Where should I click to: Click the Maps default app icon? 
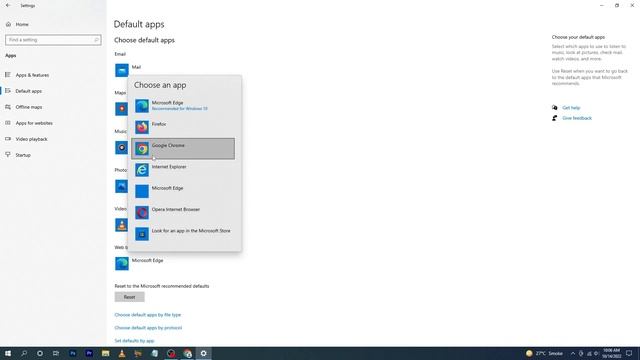(x=121, y=109)
